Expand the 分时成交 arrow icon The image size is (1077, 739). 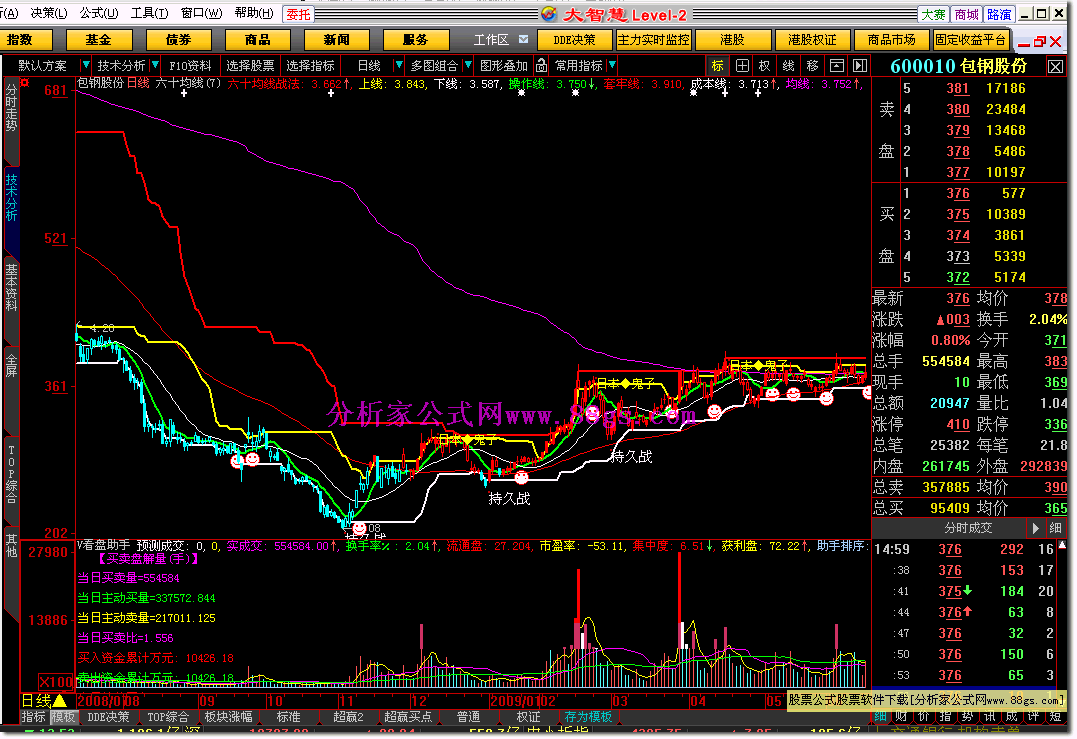tap(1036, 528)
